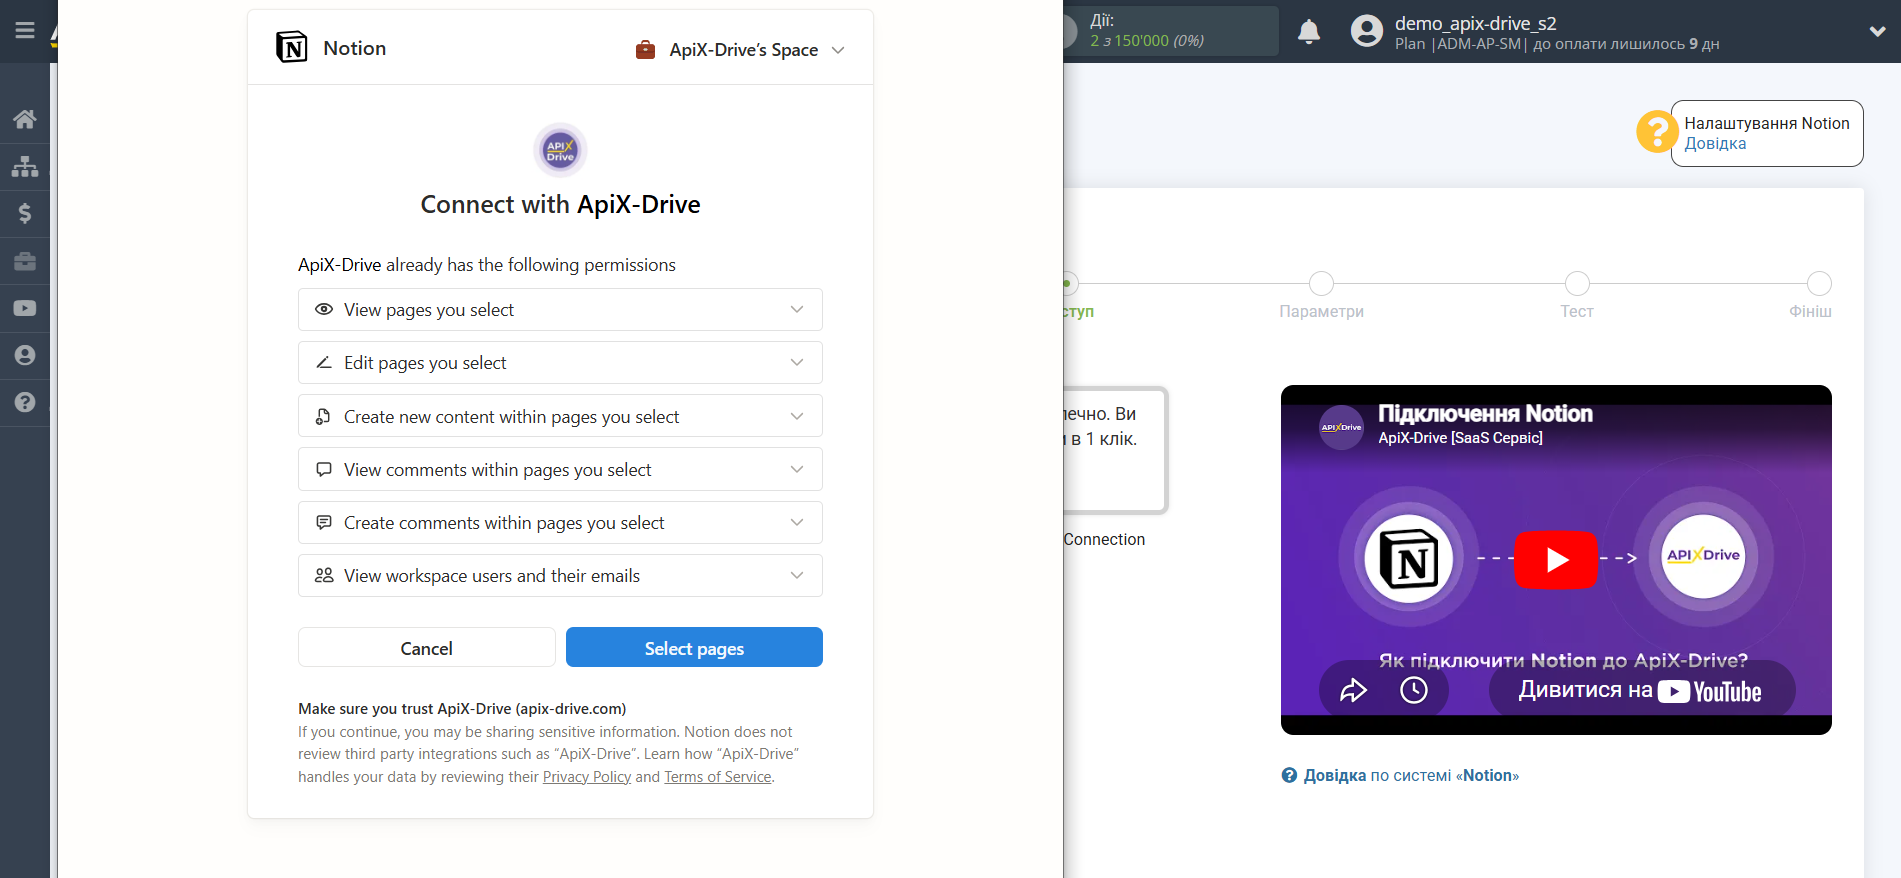Click the ApiX Drive logo circle in the video thumbnail
Viewport: 1901px width, 878px height.
pyautogui.click(x=1703, y=556)
